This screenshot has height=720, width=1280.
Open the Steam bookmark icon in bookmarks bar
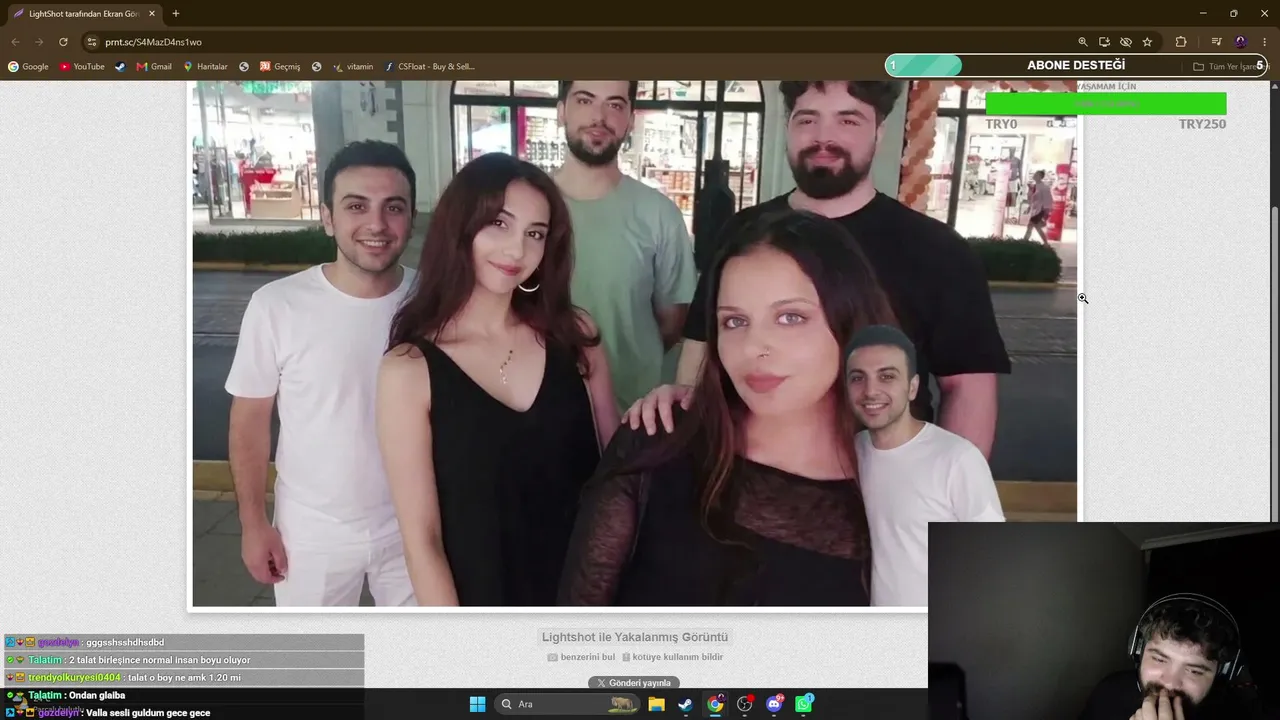click(x=120, y=67)
